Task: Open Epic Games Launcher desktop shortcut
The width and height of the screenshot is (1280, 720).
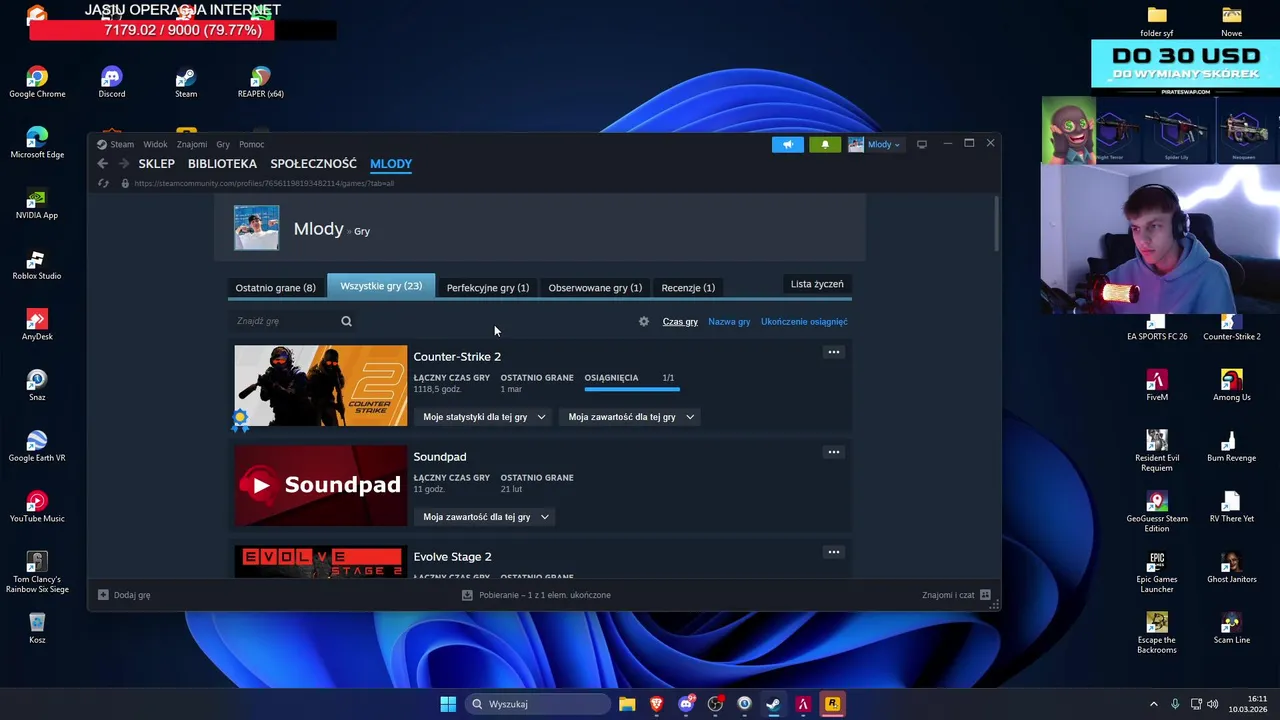Action: coord(1157,573)
